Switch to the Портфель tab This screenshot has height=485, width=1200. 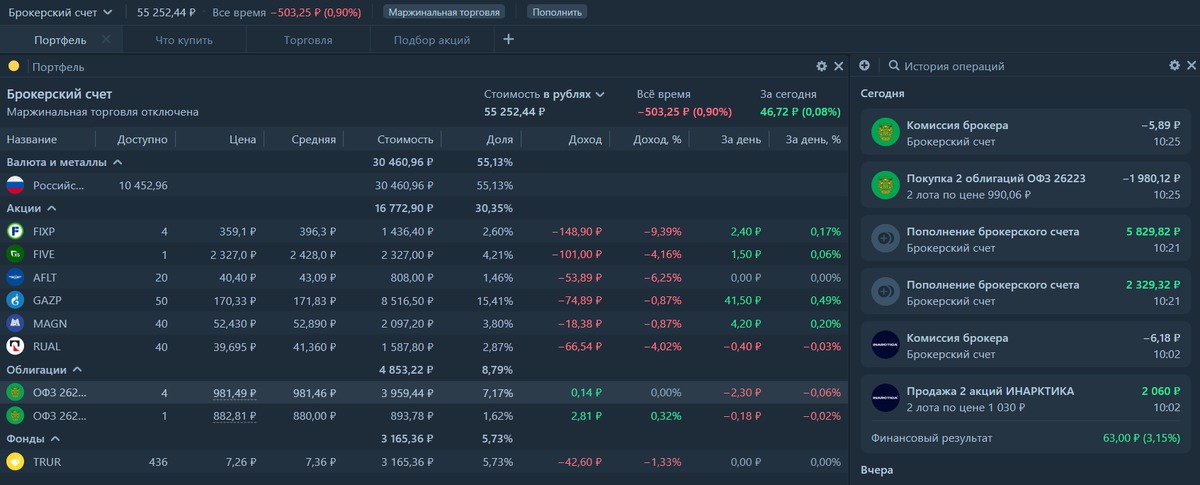pyautogui.click(x=60, y=40)
